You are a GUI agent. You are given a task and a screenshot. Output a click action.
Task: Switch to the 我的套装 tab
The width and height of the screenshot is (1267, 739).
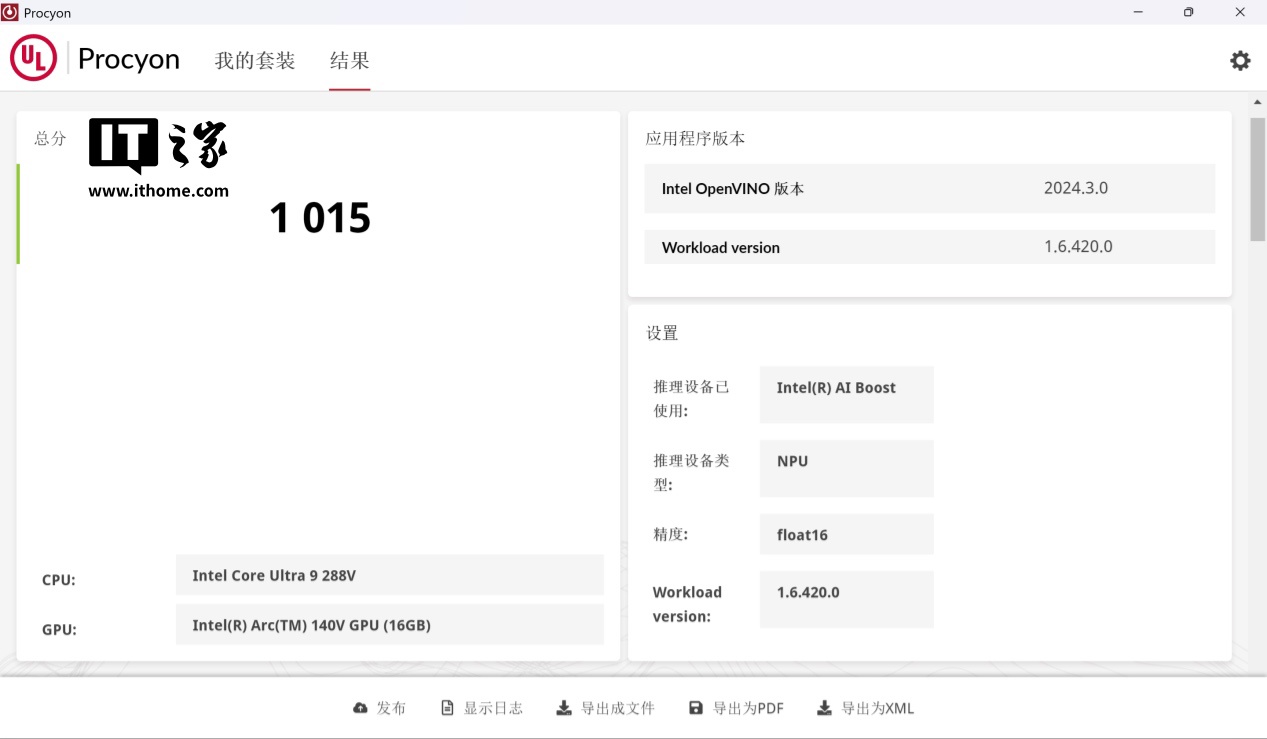(255, 61)
